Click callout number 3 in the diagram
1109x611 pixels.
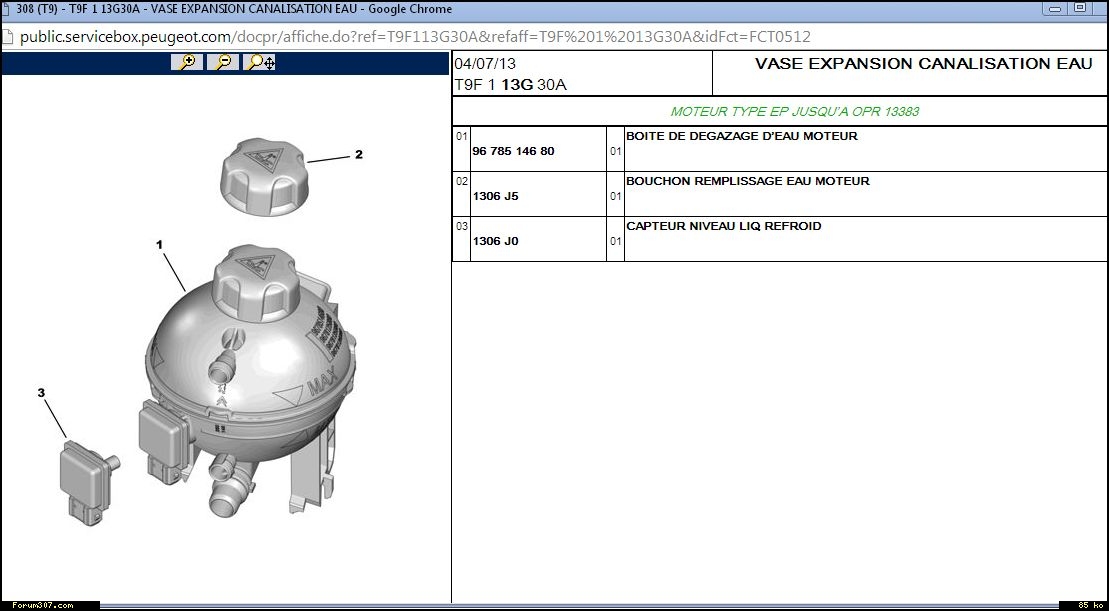coord(41,393)
